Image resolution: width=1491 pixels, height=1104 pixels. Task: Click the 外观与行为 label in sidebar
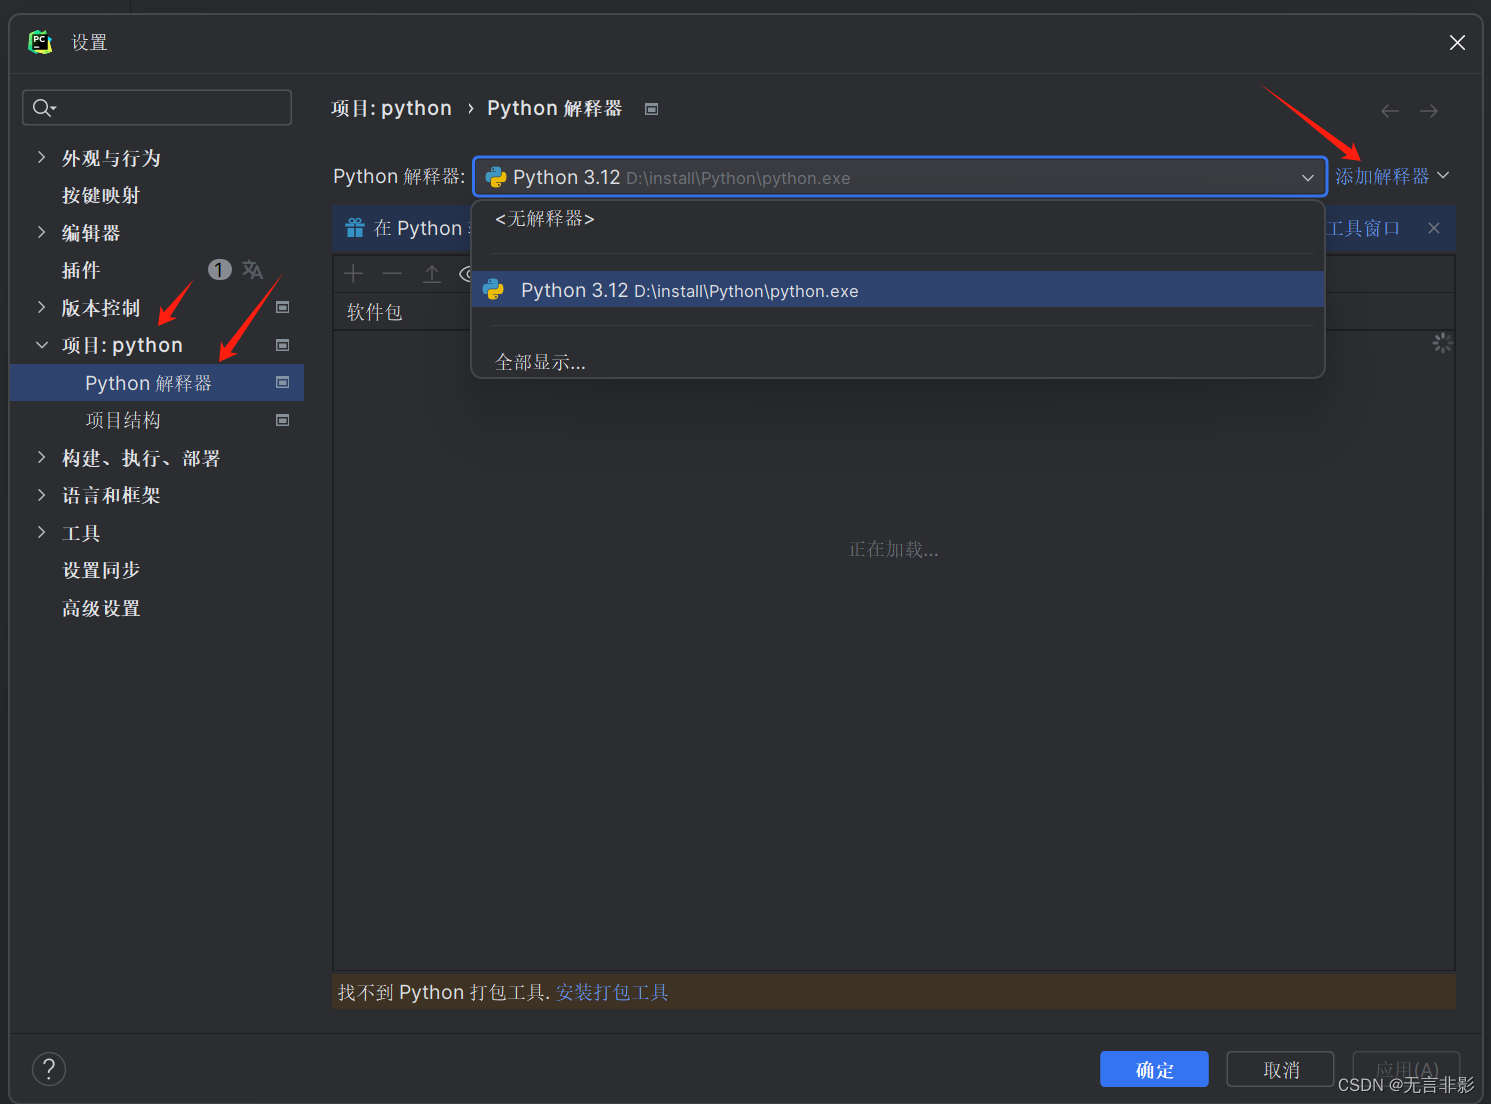tap(111, 158)
